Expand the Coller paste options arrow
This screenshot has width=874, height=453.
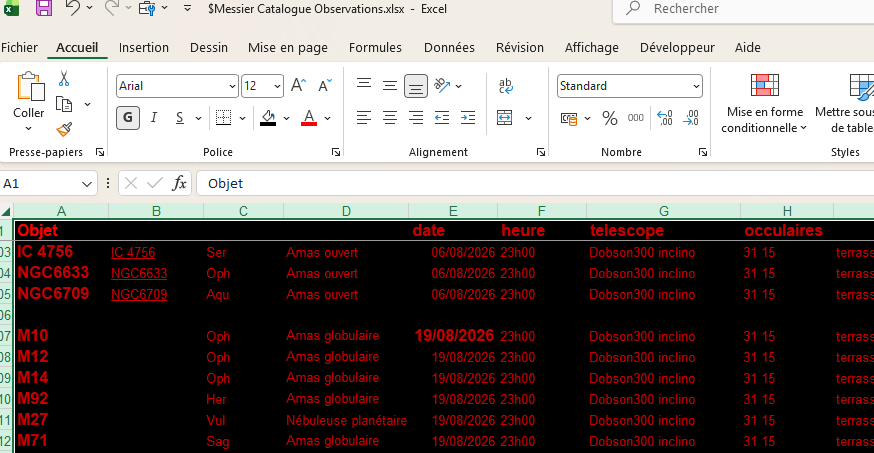(x=28, y=129)
